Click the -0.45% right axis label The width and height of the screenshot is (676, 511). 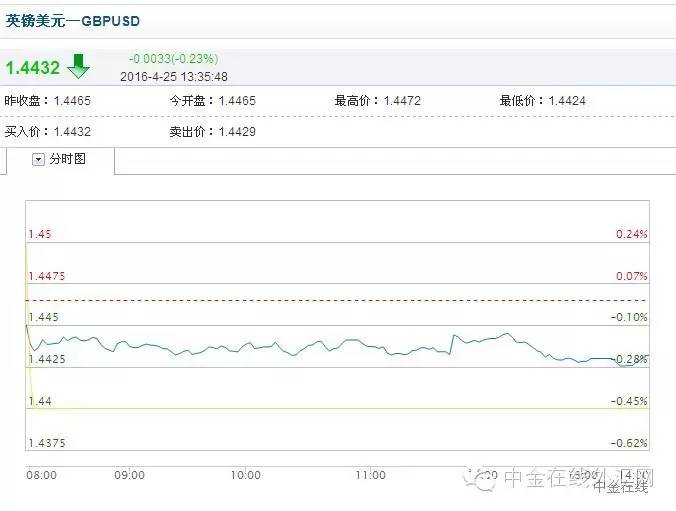point(629,401)
